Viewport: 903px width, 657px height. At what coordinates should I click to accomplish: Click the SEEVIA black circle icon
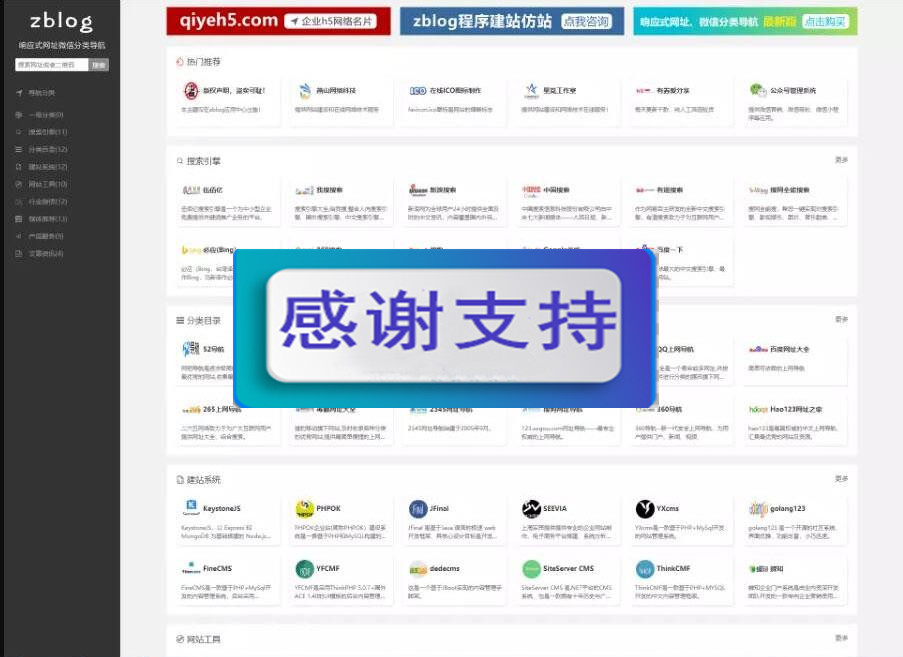[x=531, y=508]
